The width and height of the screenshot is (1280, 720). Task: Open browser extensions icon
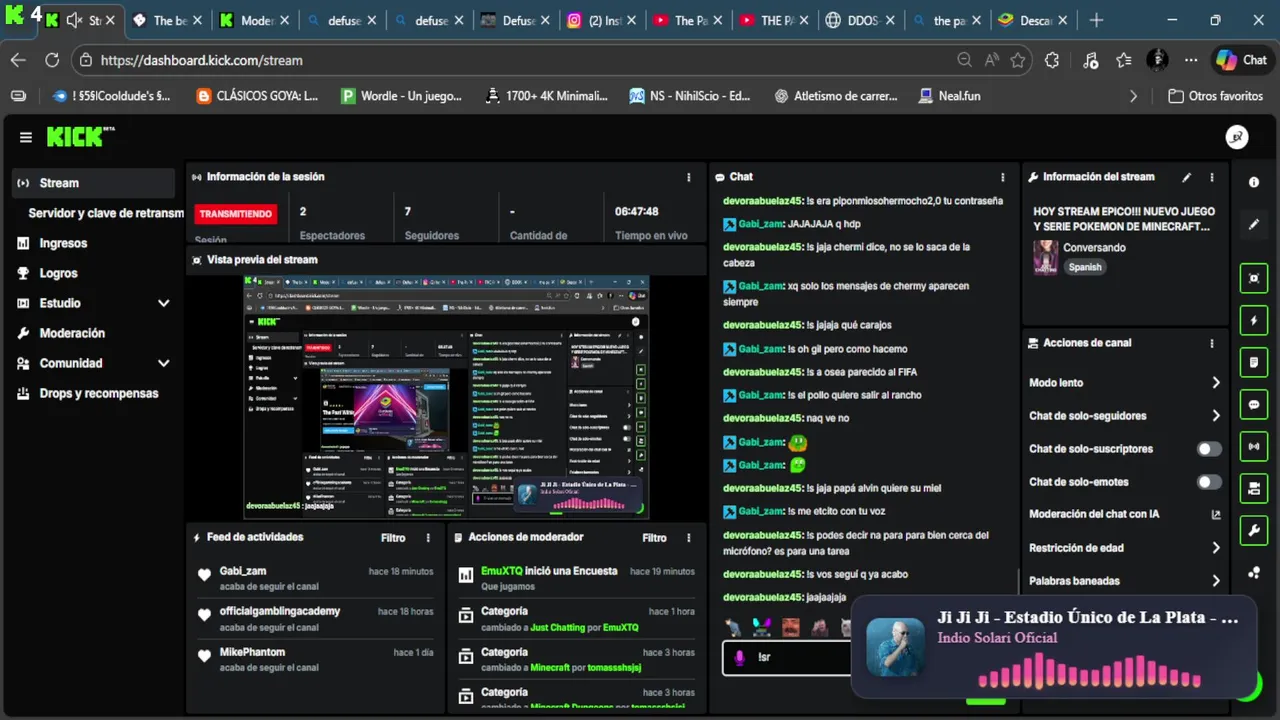click(1052, 60)
